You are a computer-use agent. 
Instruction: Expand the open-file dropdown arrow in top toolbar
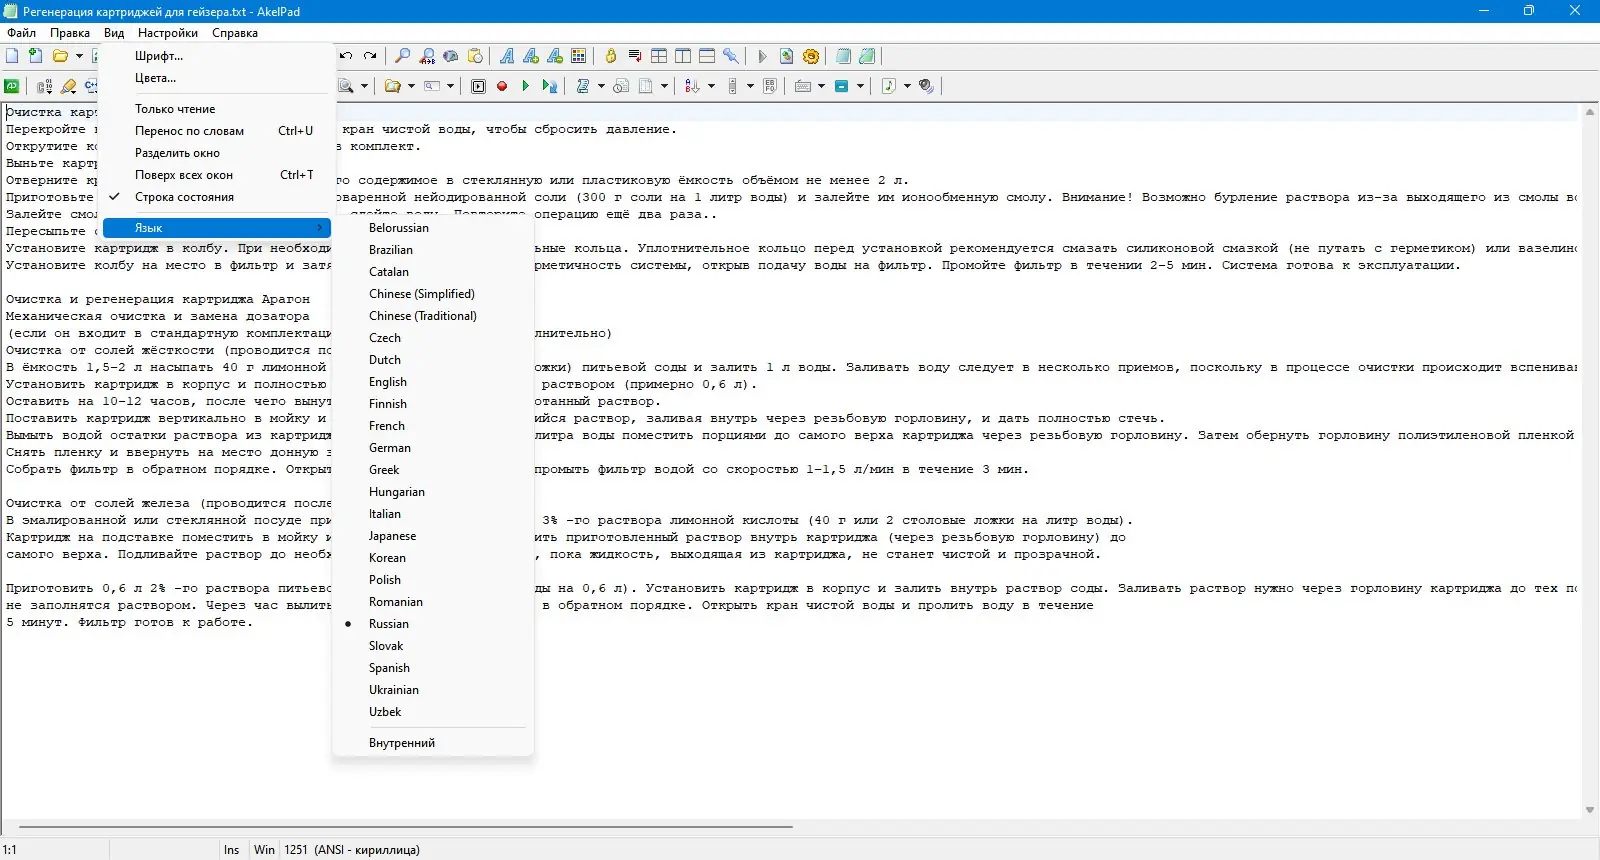(x=79, y=56)
